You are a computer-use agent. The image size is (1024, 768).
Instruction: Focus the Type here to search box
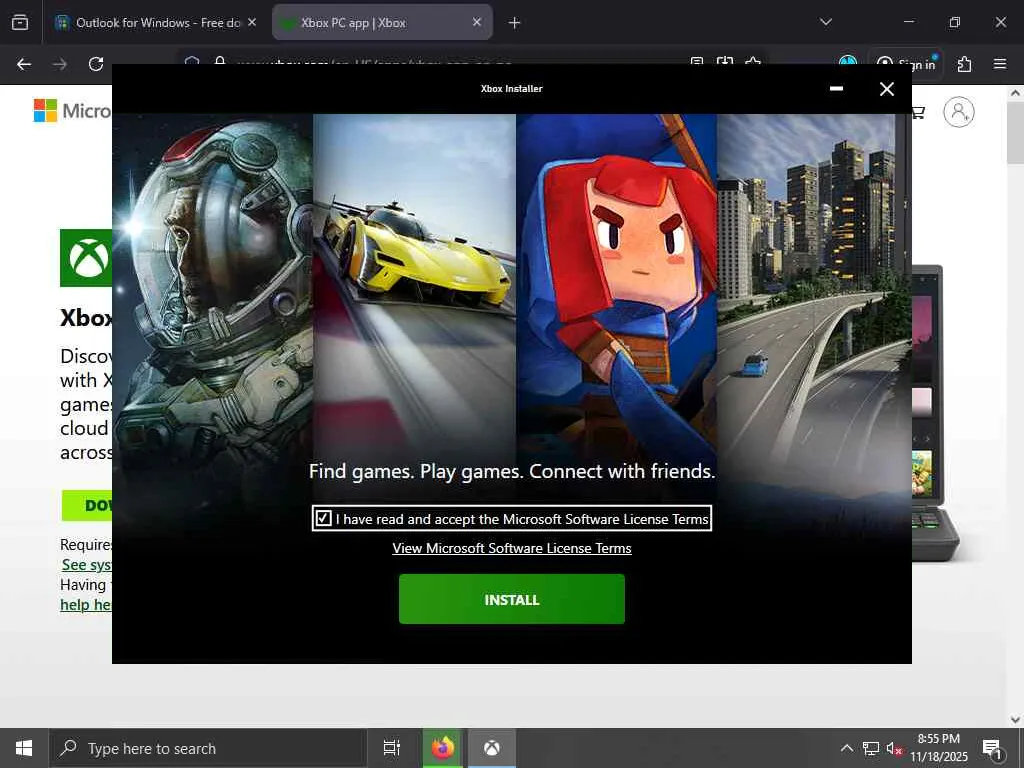coord(208,748)
